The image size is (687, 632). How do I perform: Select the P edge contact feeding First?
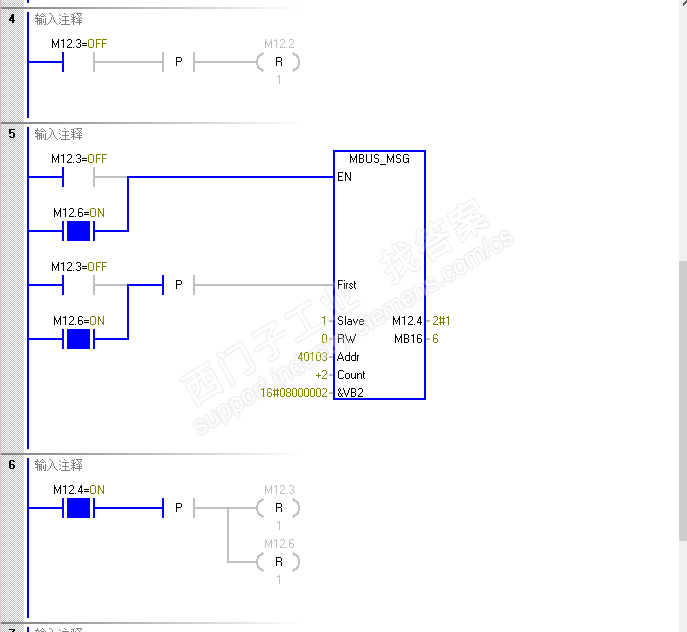178,285
